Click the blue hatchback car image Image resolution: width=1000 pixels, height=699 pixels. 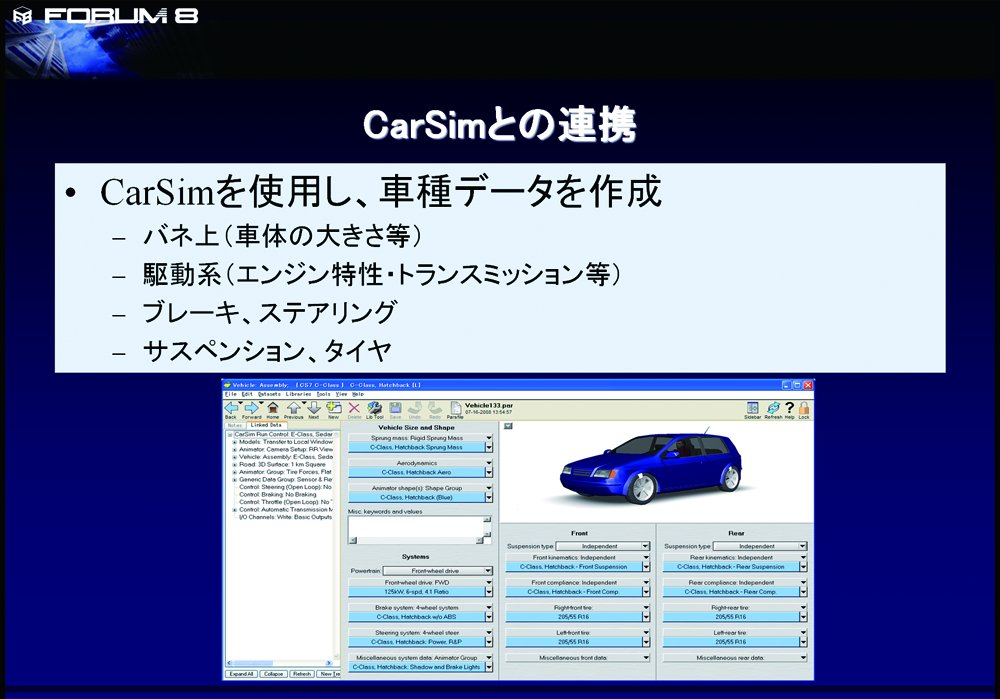point(651,467)
